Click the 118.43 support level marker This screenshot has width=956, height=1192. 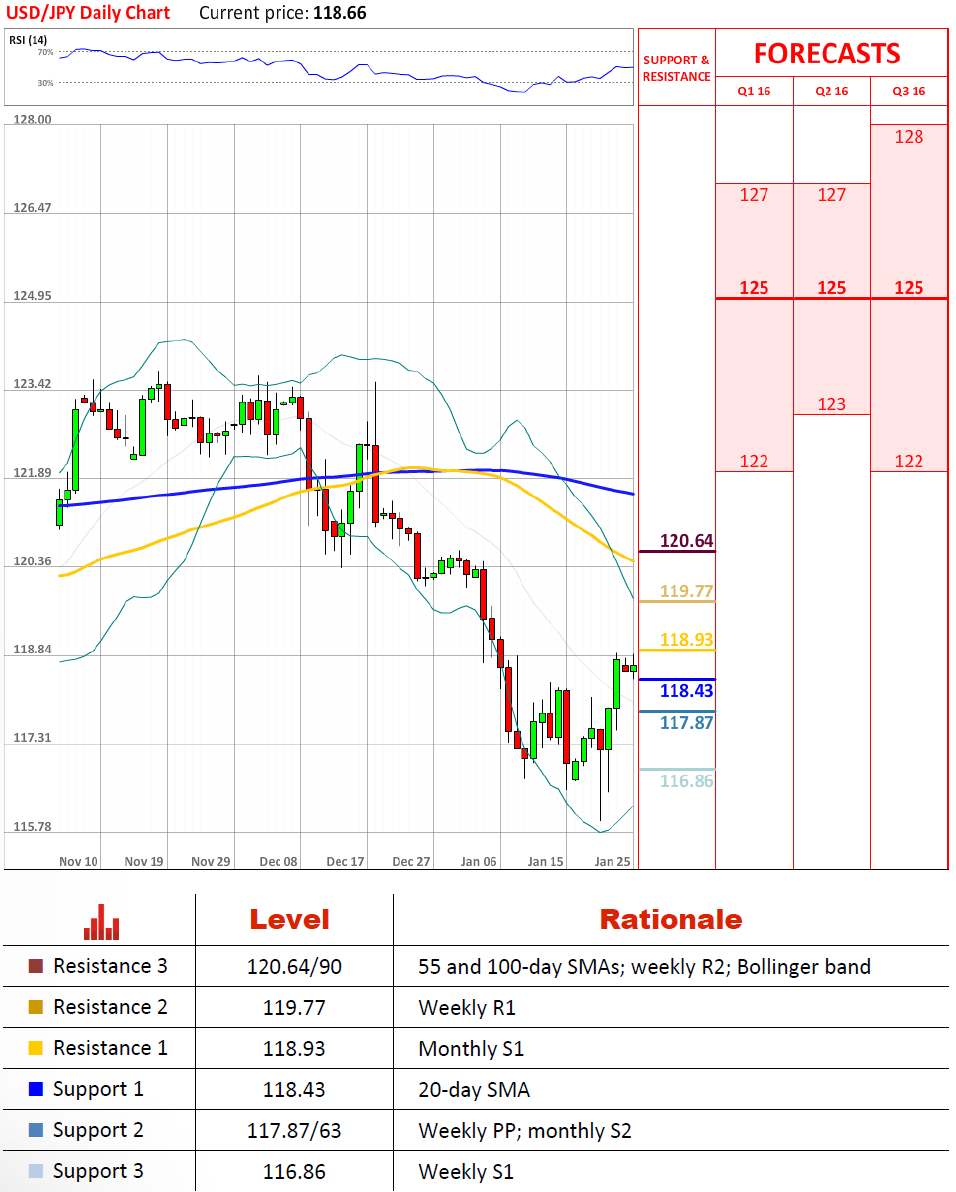(x=686, y=690)
